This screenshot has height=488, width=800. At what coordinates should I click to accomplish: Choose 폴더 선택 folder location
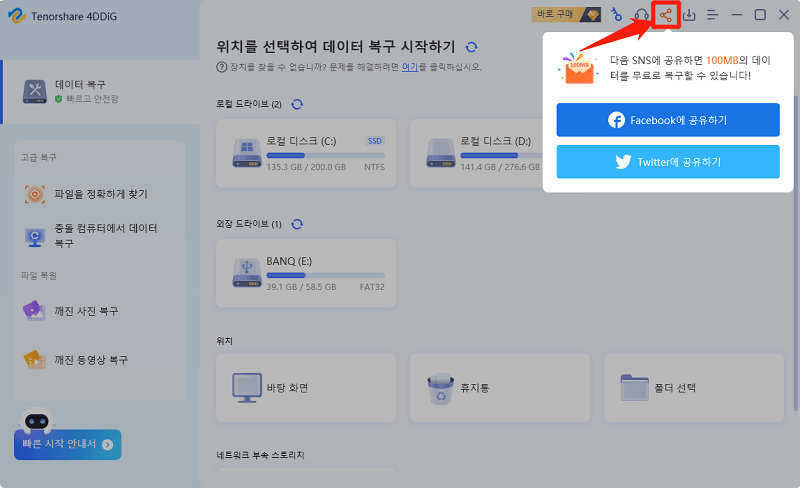(x=694, y=388)
